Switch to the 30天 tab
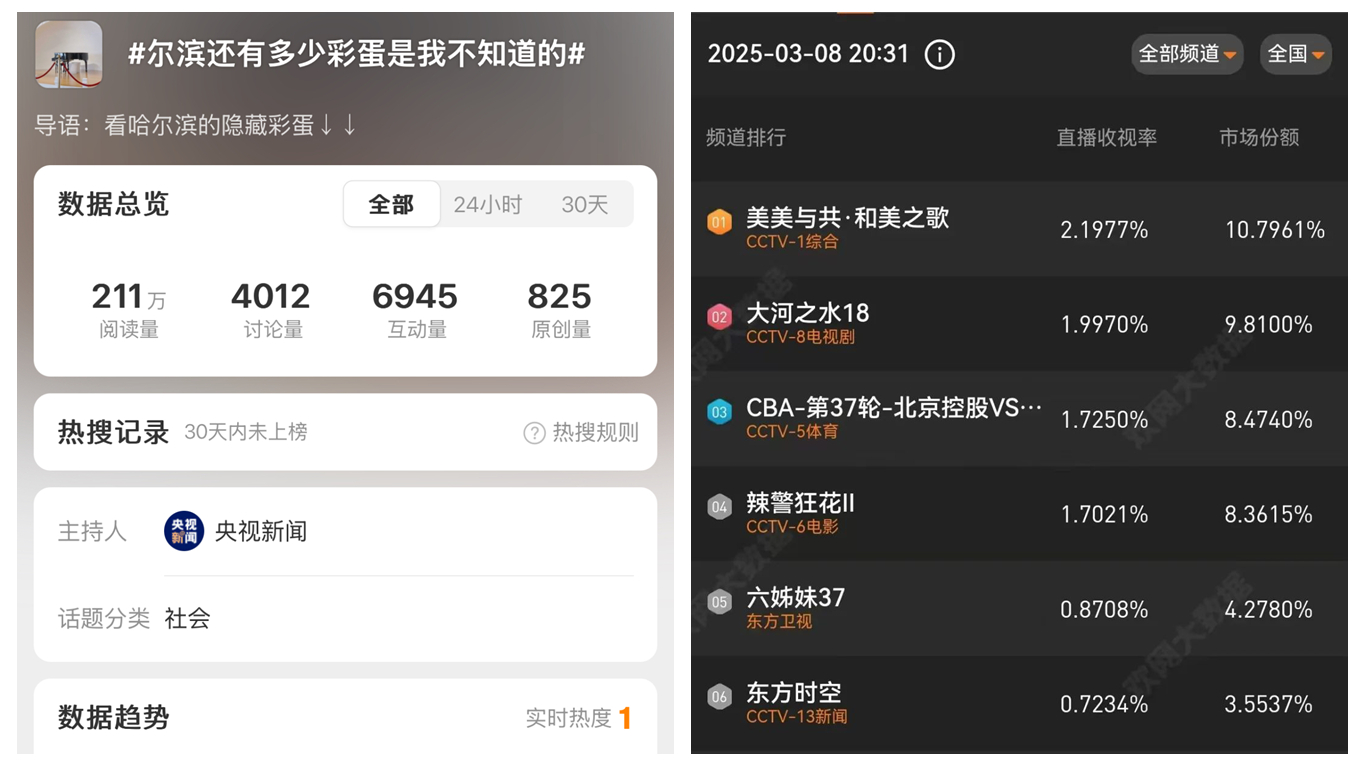The width and height of the screenshot is (1366, 768). [x=585, y=205]
